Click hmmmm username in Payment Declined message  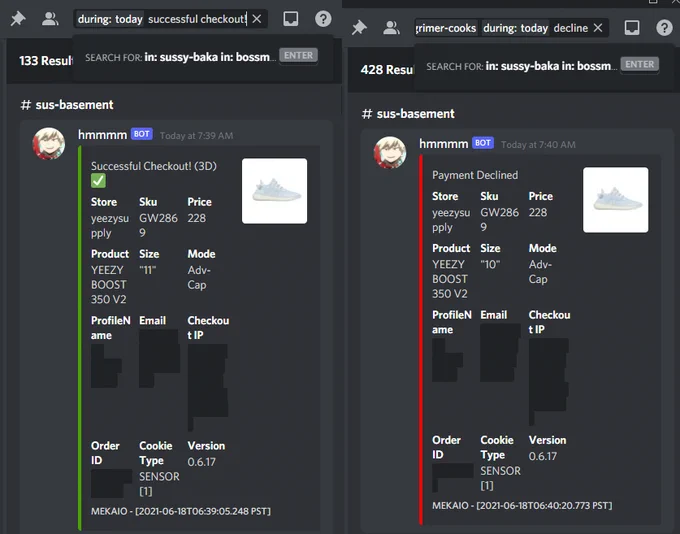tap(444, 143)
